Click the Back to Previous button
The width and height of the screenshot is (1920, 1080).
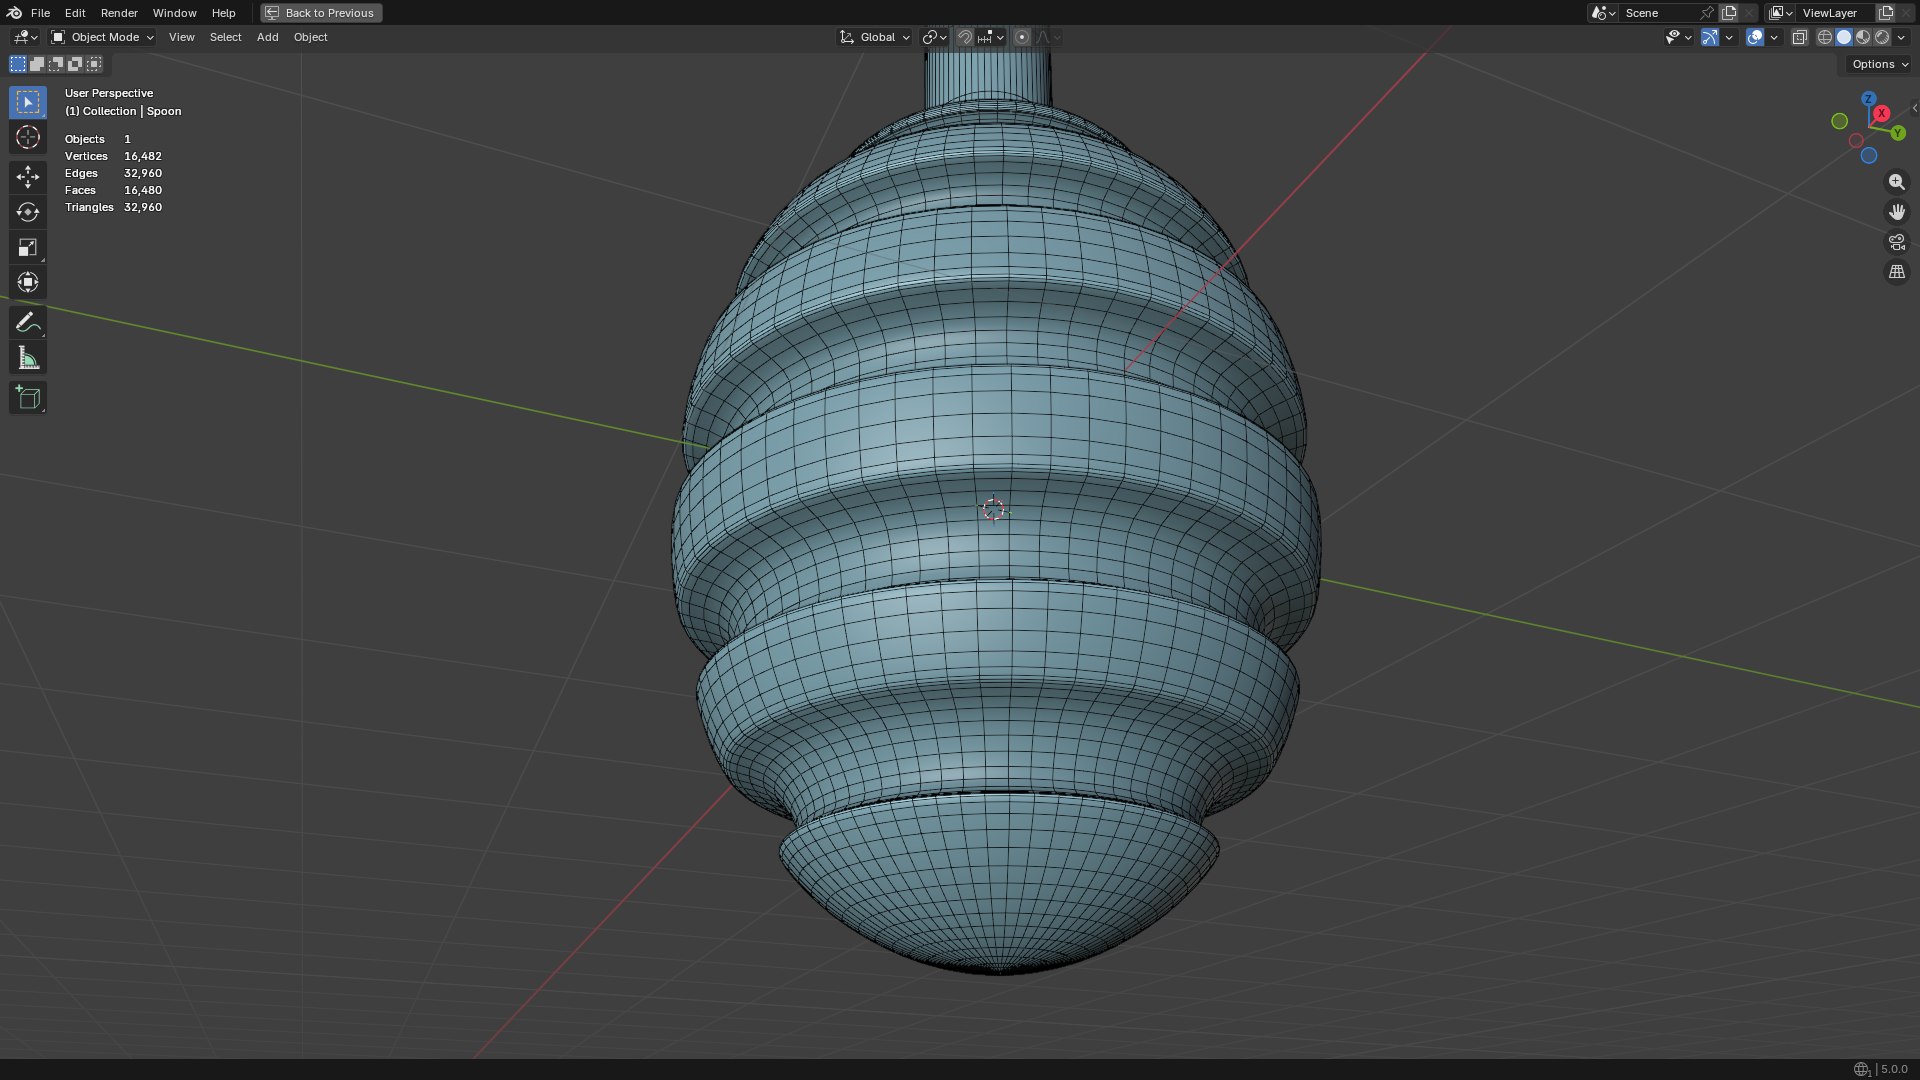pyautogui.click(x=321, y=13)
